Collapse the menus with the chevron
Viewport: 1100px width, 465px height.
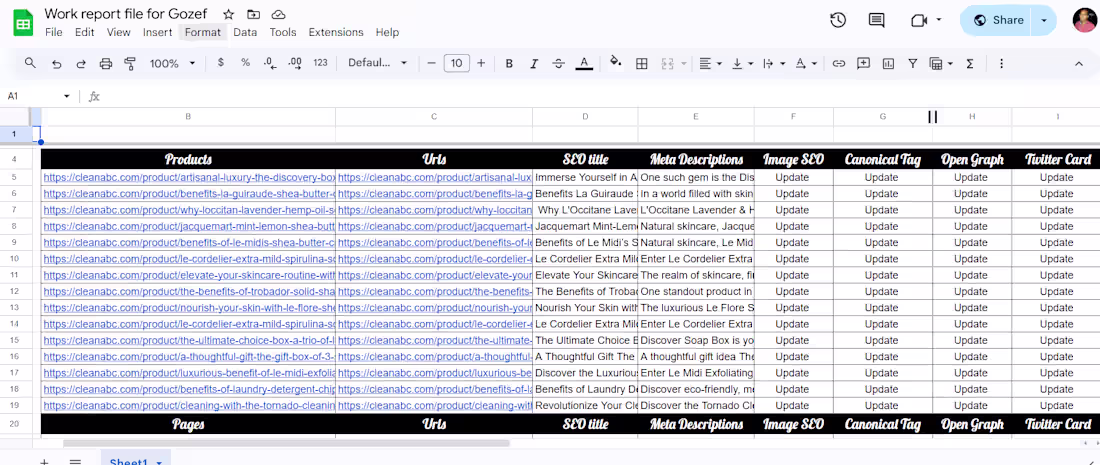point(1079,64)
